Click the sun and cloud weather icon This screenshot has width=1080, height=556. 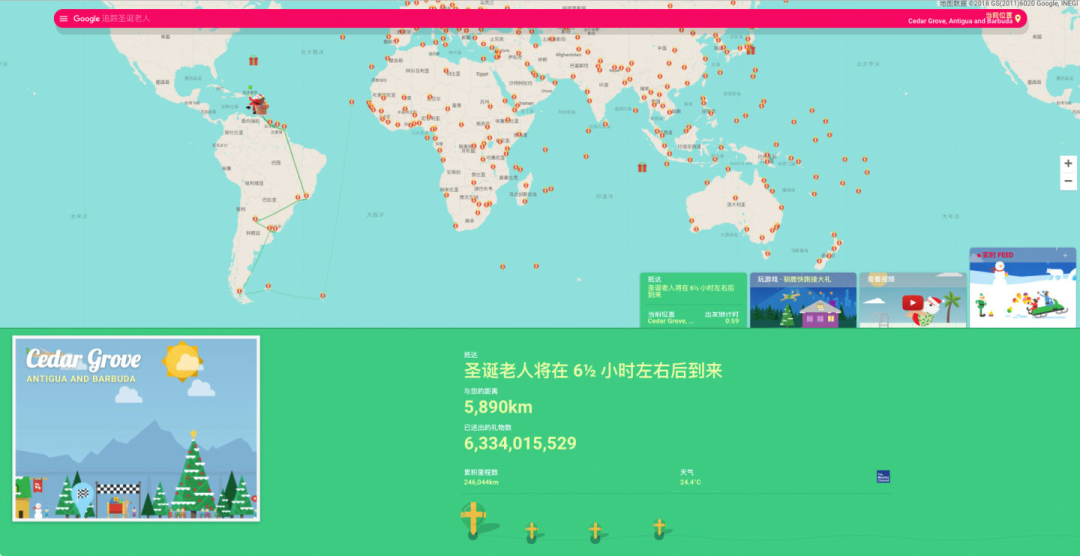click(x=183, y=362)
